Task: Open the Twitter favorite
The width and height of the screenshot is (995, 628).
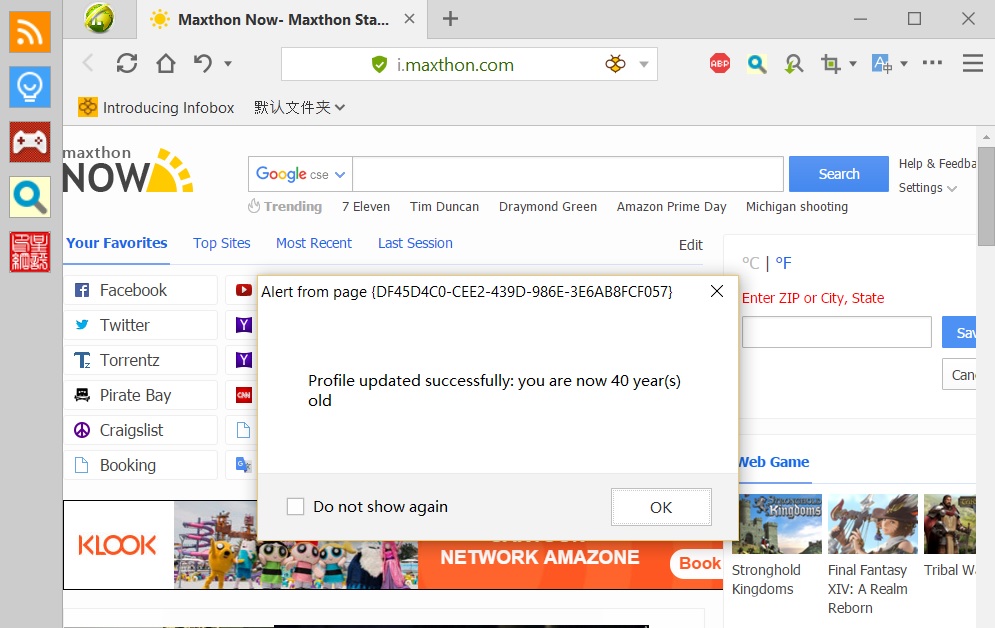Action: [x=140, y=325]
